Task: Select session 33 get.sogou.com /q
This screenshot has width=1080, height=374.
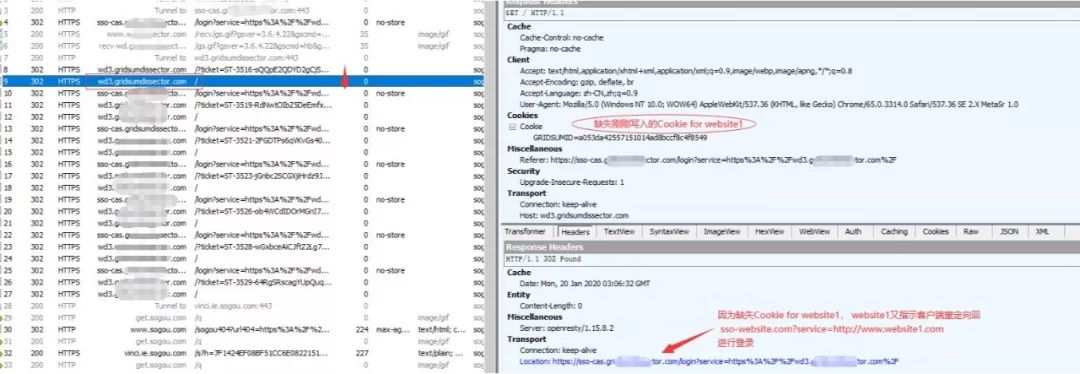Action: click(x=242, y=365)
